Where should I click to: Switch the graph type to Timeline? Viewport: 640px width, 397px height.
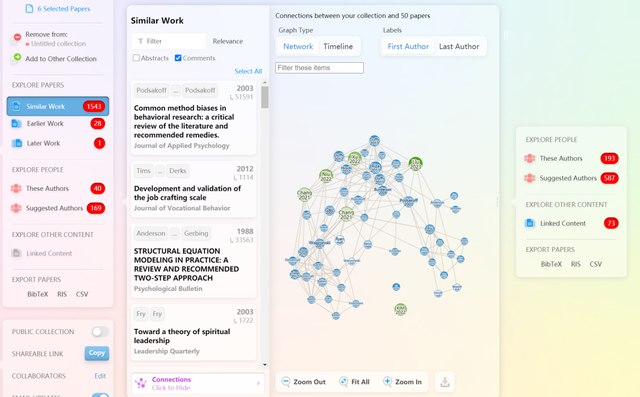[338, 47]
